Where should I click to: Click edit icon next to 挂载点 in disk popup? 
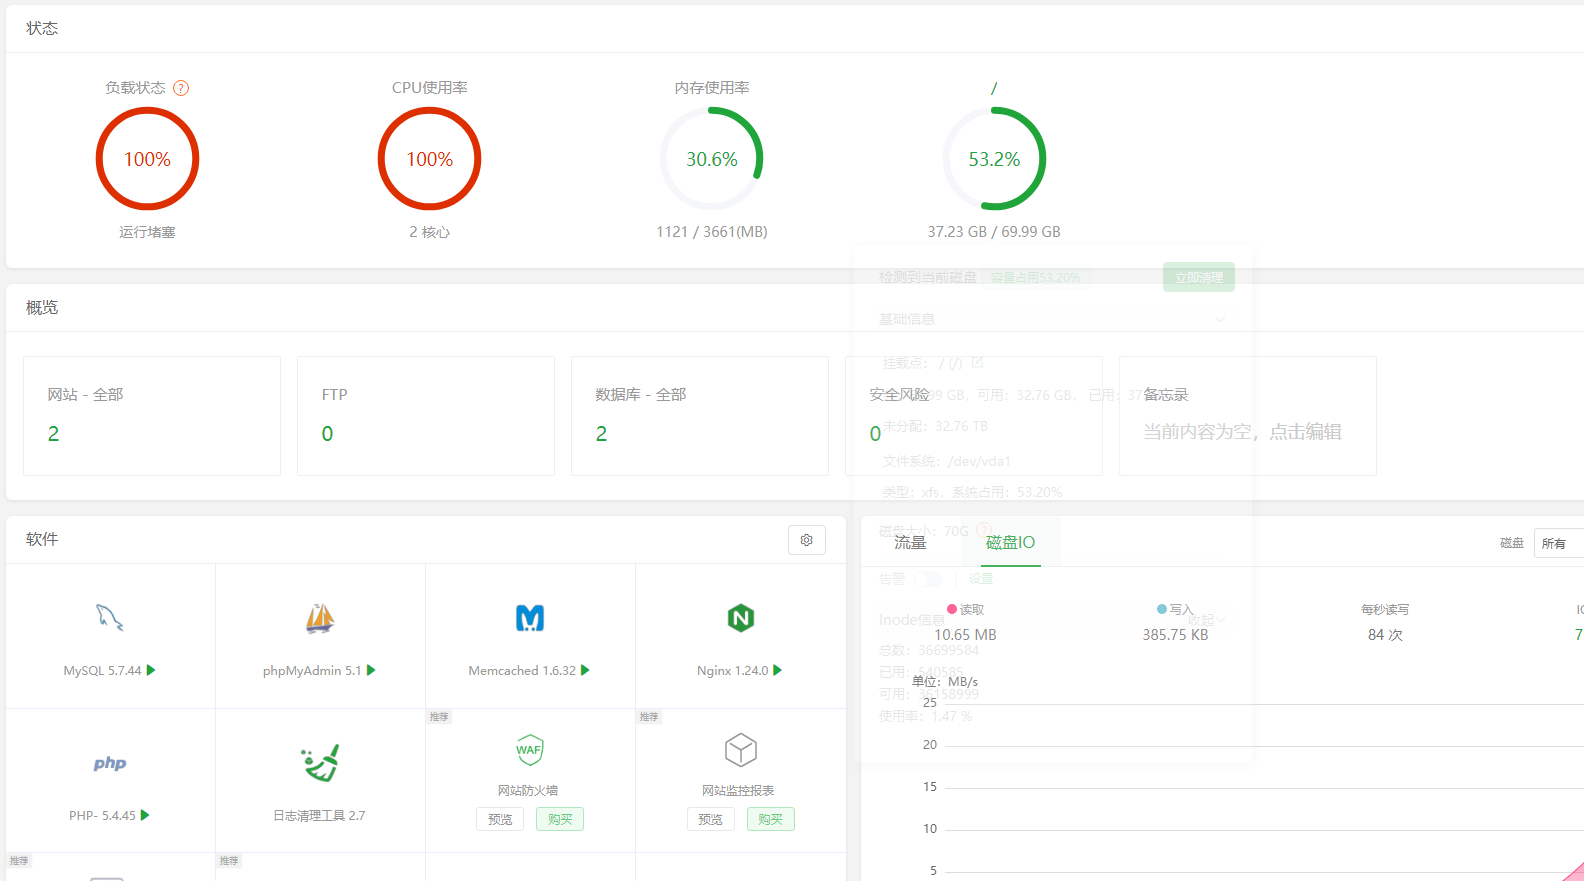978,362
